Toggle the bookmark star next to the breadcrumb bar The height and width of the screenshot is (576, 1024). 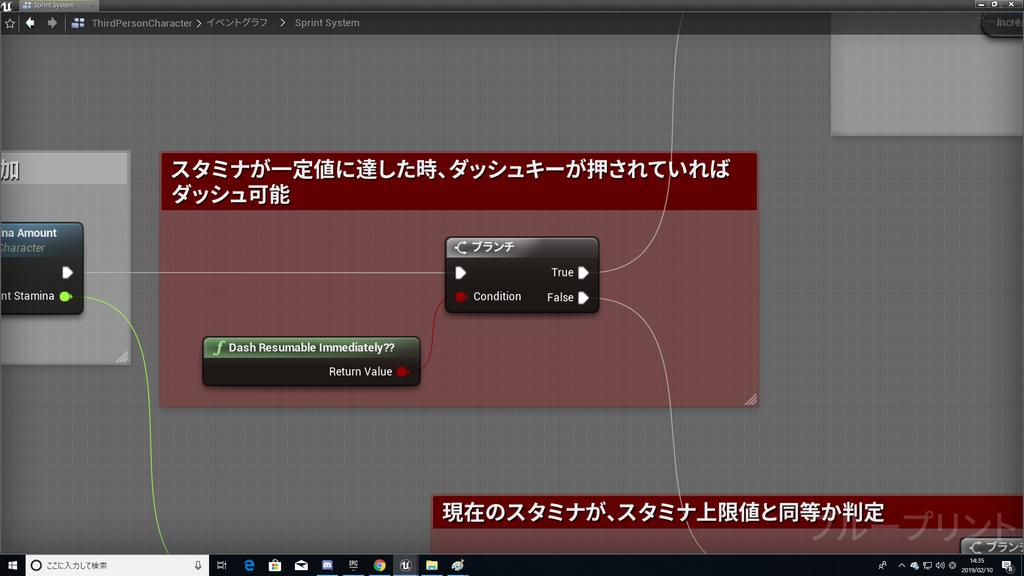pyautogui.click(x=9, y=22)
